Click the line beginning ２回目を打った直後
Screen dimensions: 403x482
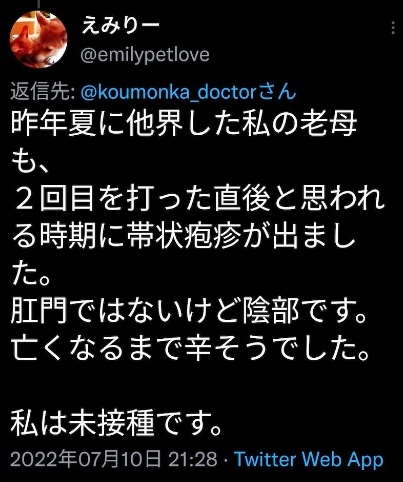[199, 200]
